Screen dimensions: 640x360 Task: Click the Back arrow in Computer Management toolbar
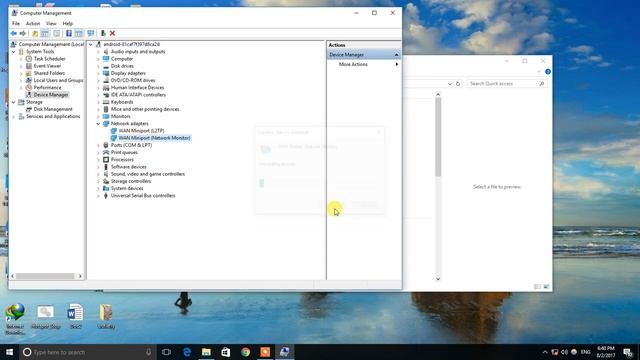pyautogui.click(x=14, y=33)
